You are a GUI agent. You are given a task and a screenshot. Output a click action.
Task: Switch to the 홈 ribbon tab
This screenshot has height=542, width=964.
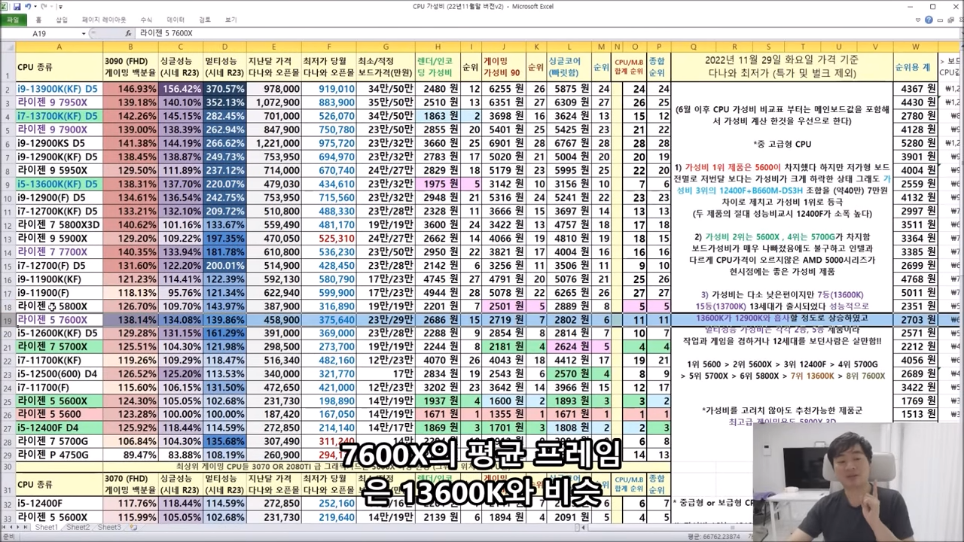tap(39, 20)
